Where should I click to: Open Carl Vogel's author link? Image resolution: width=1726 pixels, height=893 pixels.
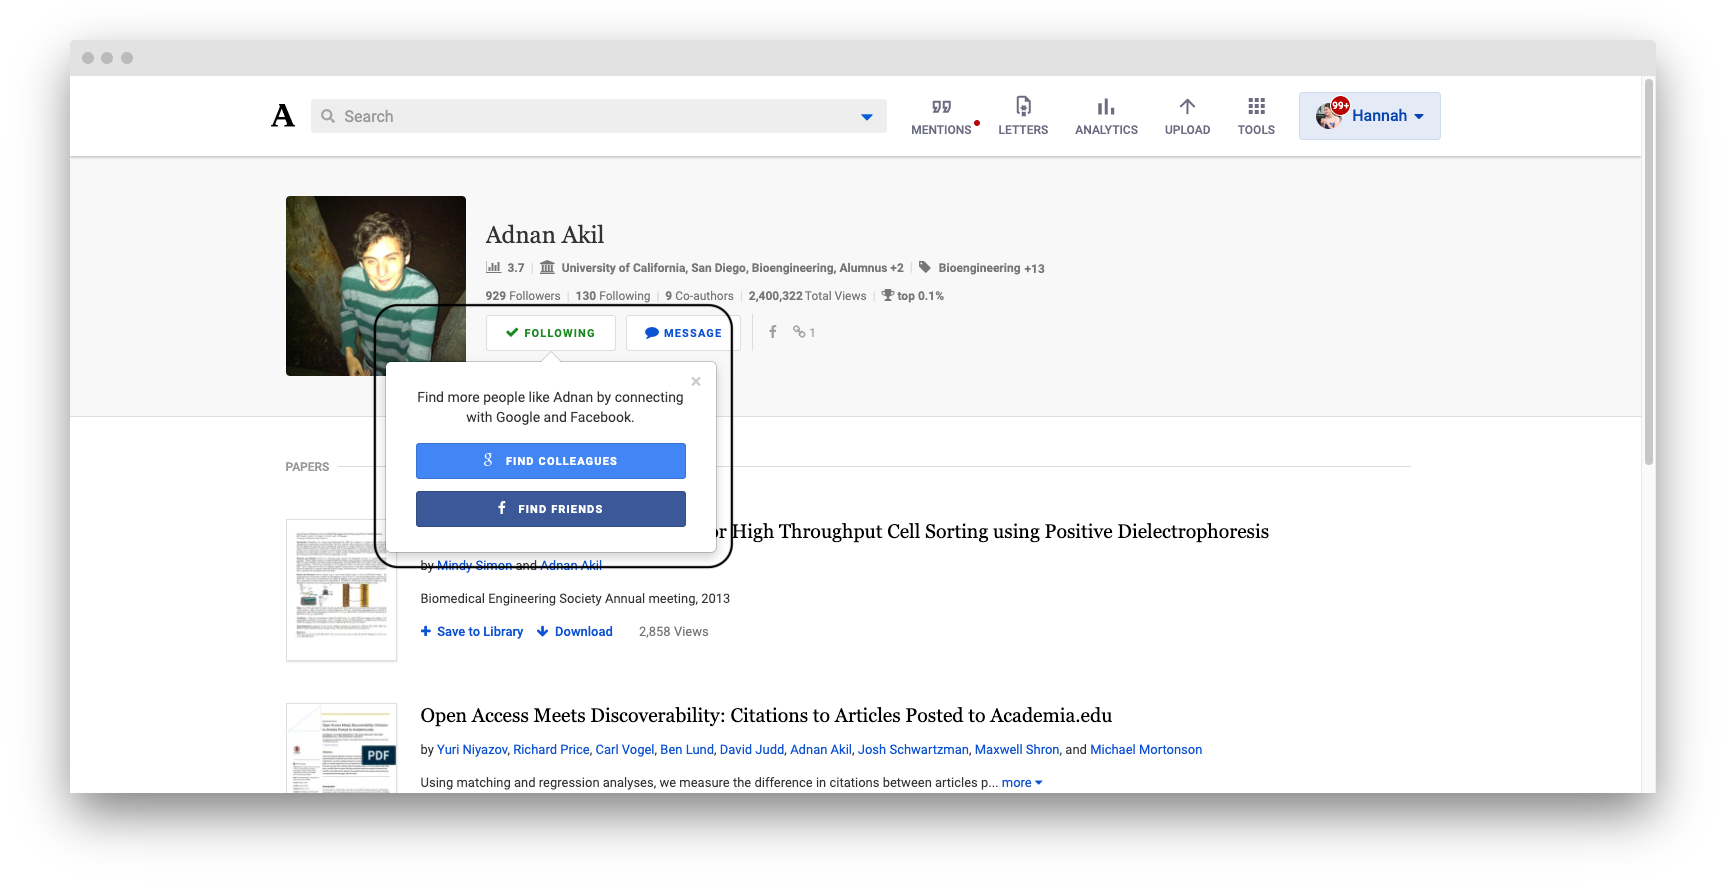pyautogui.click(x=625, y=749)
